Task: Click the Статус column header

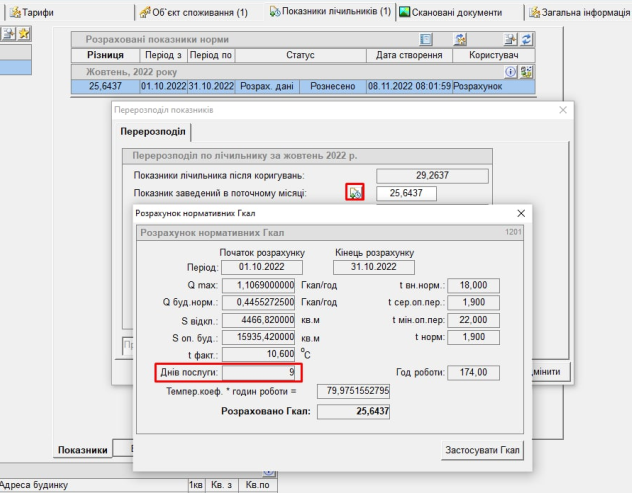Action: click(x=294, y=55)
